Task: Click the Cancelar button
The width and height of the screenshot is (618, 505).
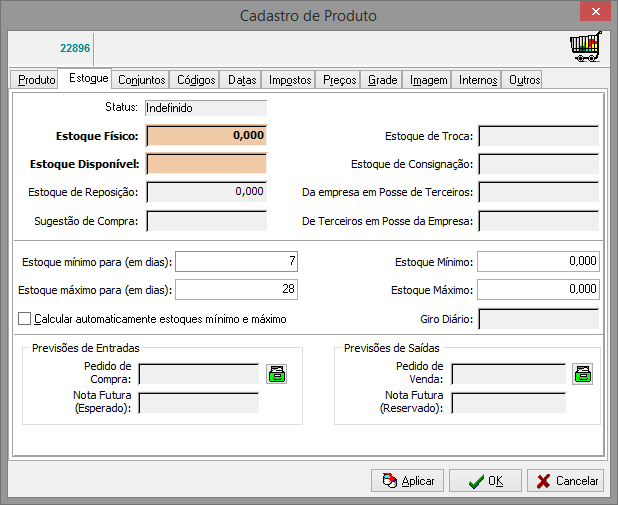Action: [565, 481]
